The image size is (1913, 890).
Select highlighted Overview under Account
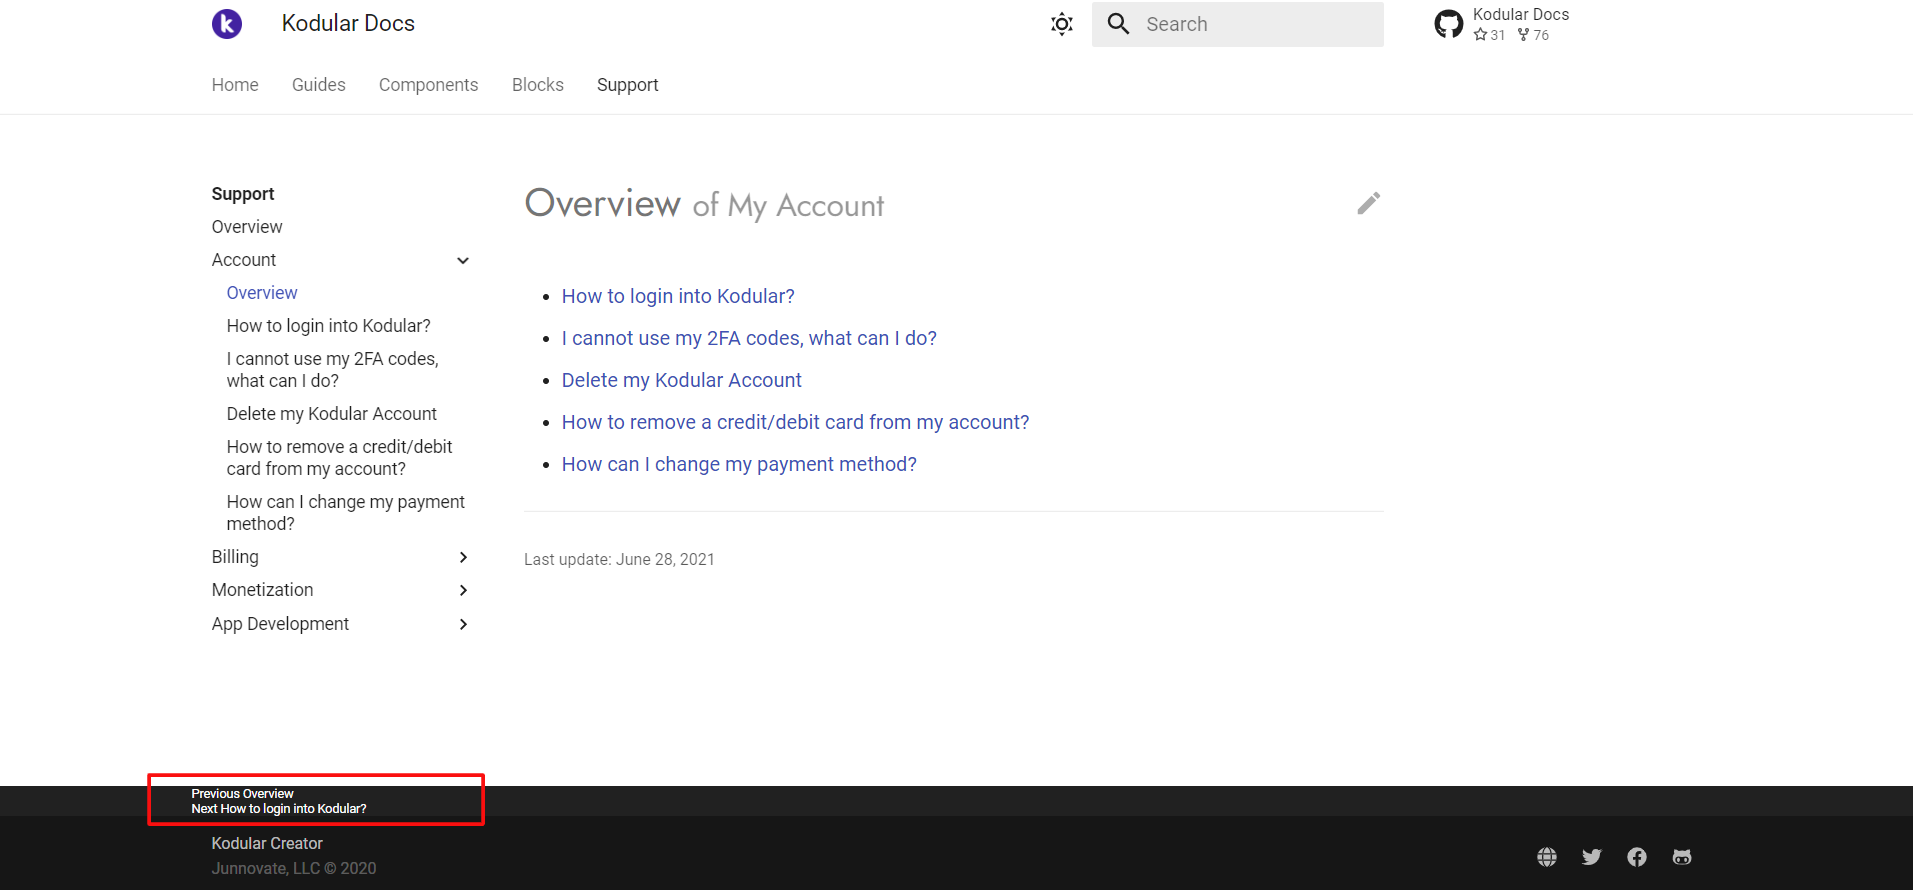(262, 293)
